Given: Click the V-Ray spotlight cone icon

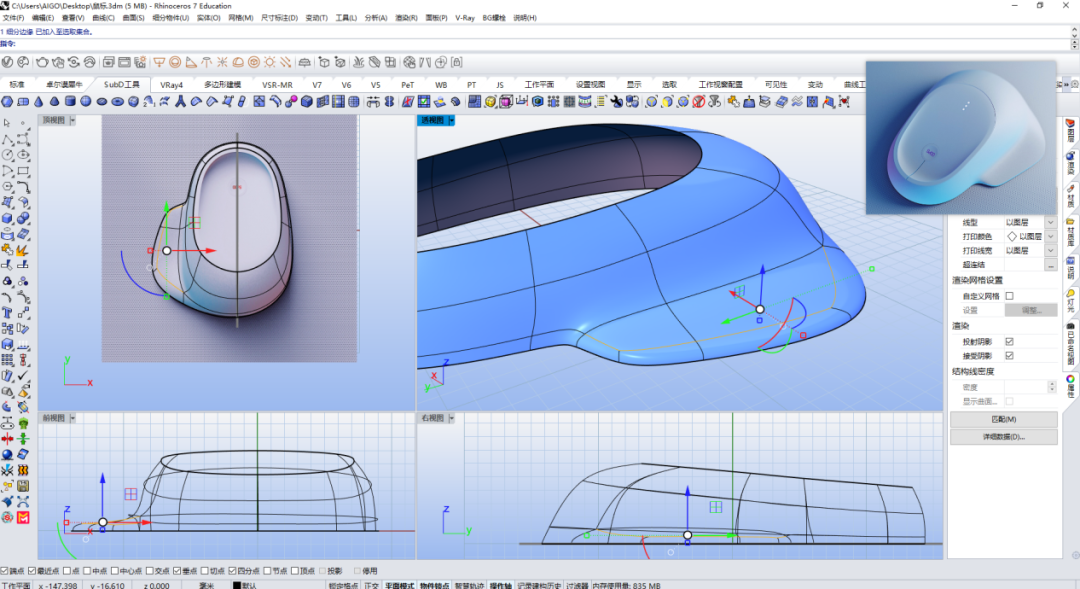Looking at the screenshot, I should 191,62.
